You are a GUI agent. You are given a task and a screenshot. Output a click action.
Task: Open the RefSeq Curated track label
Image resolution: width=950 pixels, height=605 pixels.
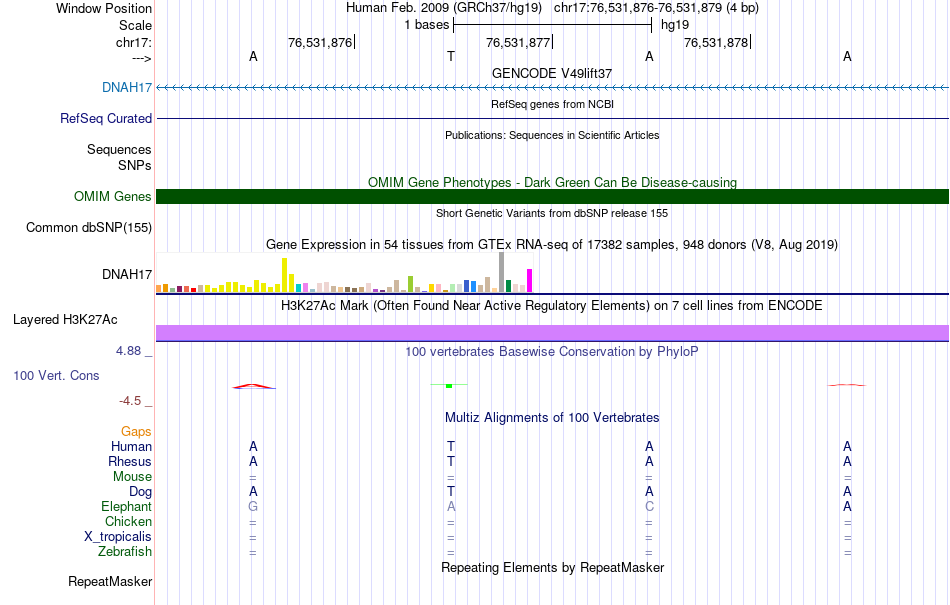tap(106, 118)
